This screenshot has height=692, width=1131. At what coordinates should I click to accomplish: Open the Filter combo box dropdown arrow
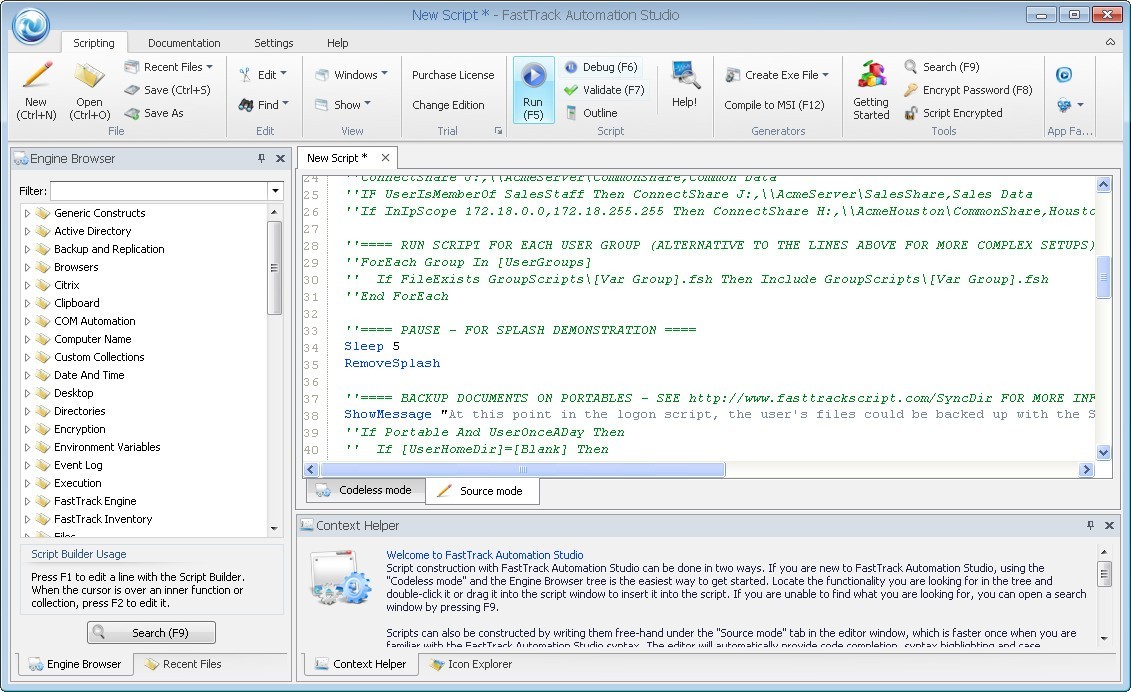(276, 191)
